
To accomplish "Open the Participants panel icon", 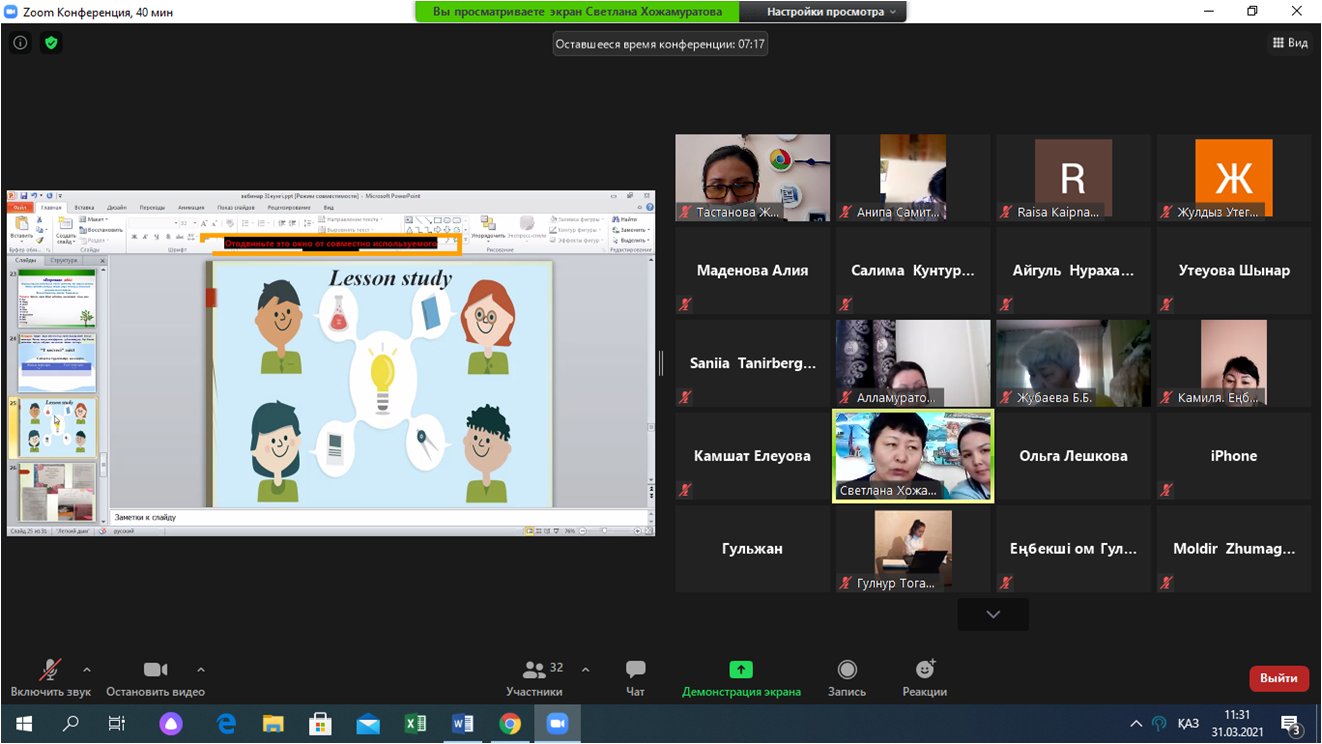I will point(535,670).
